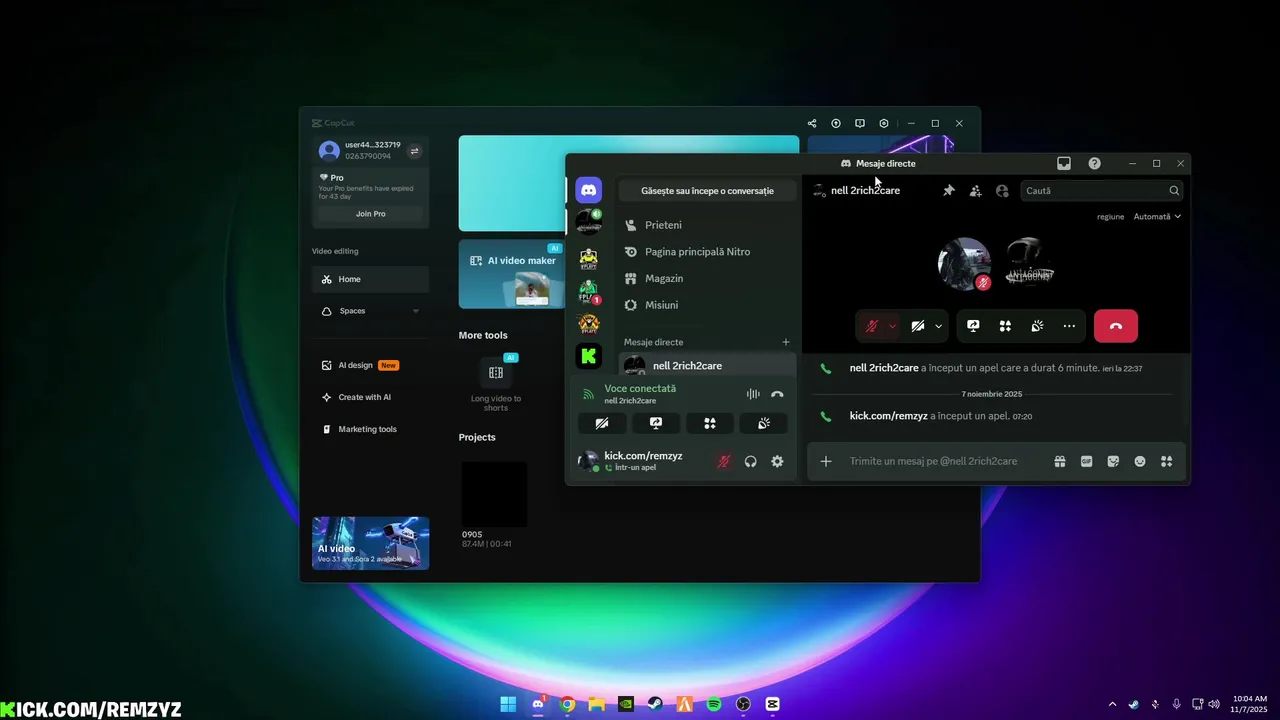Open Discord inbox icon in title bar
The height and width of the screenshot is (720, 1280).
pyautogui.click(x=1064, y=163)
